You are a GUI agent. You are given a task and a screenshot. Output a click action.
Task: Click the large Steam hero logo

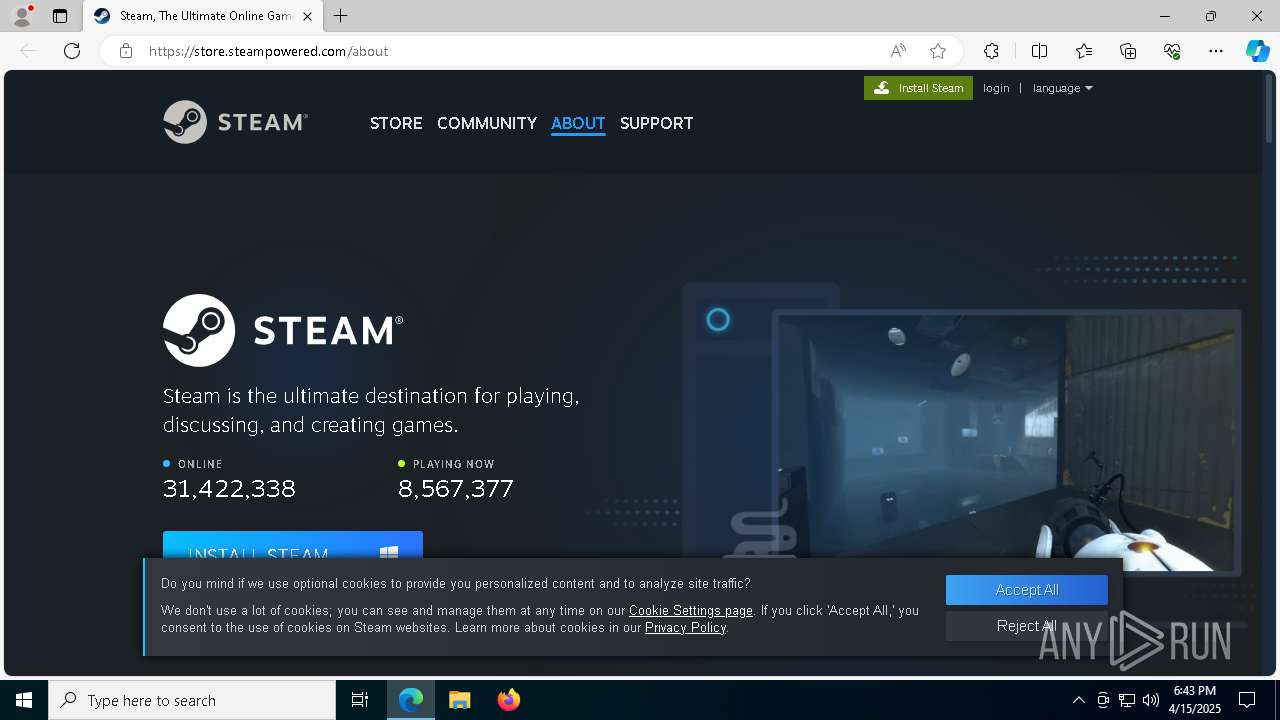(x=283, y=330)
